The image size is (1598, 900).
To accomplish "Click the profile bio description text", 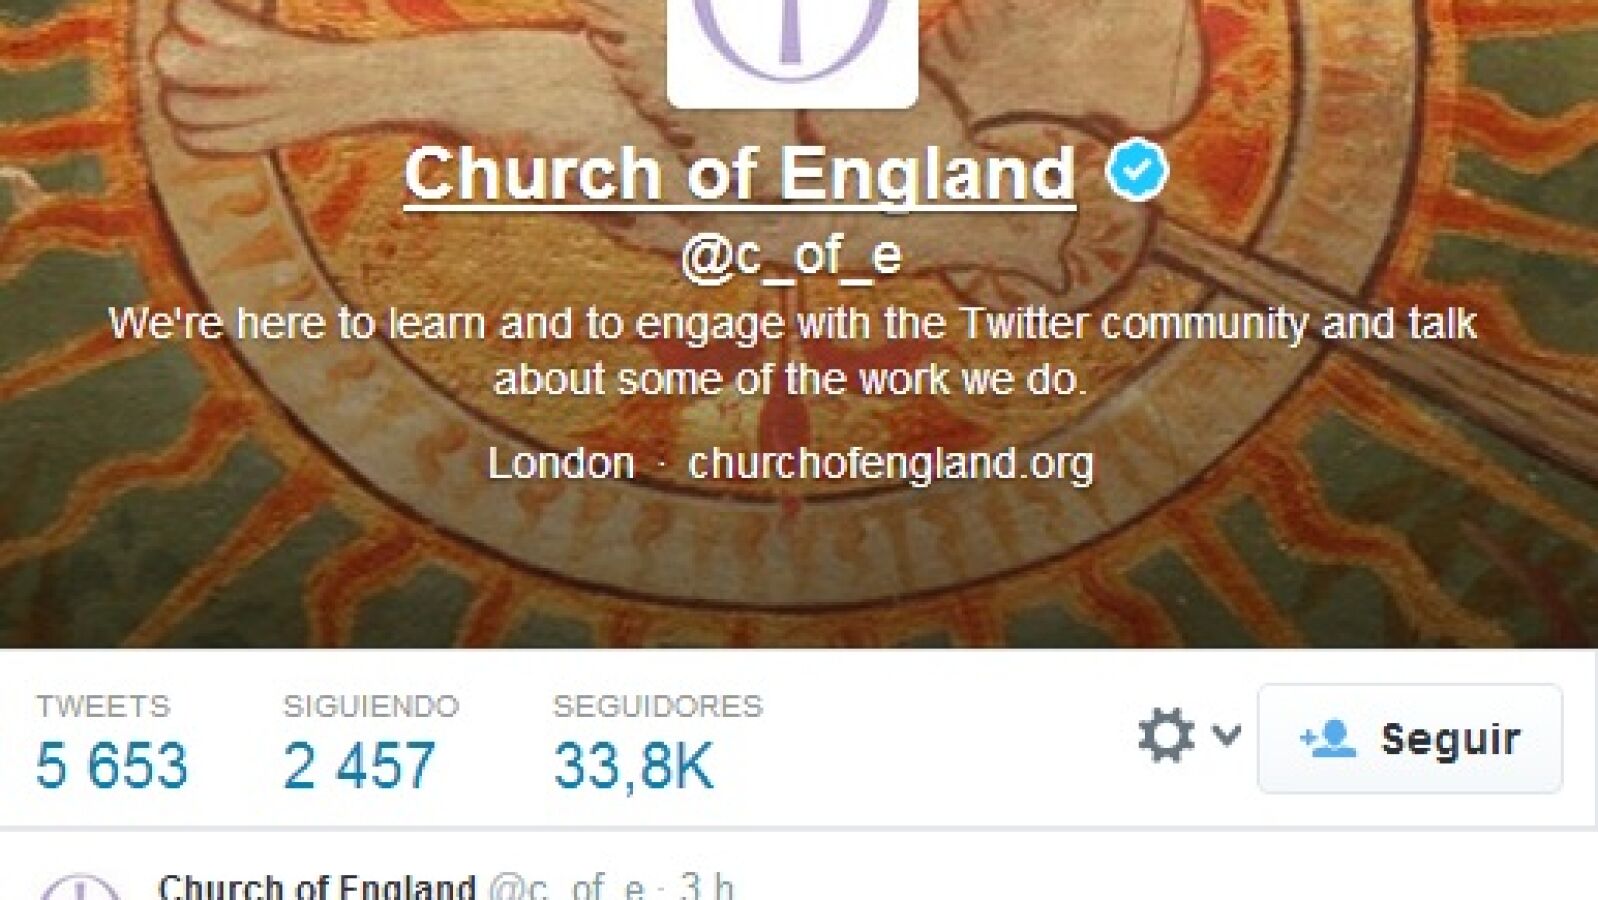I will [x=792, y=351].
